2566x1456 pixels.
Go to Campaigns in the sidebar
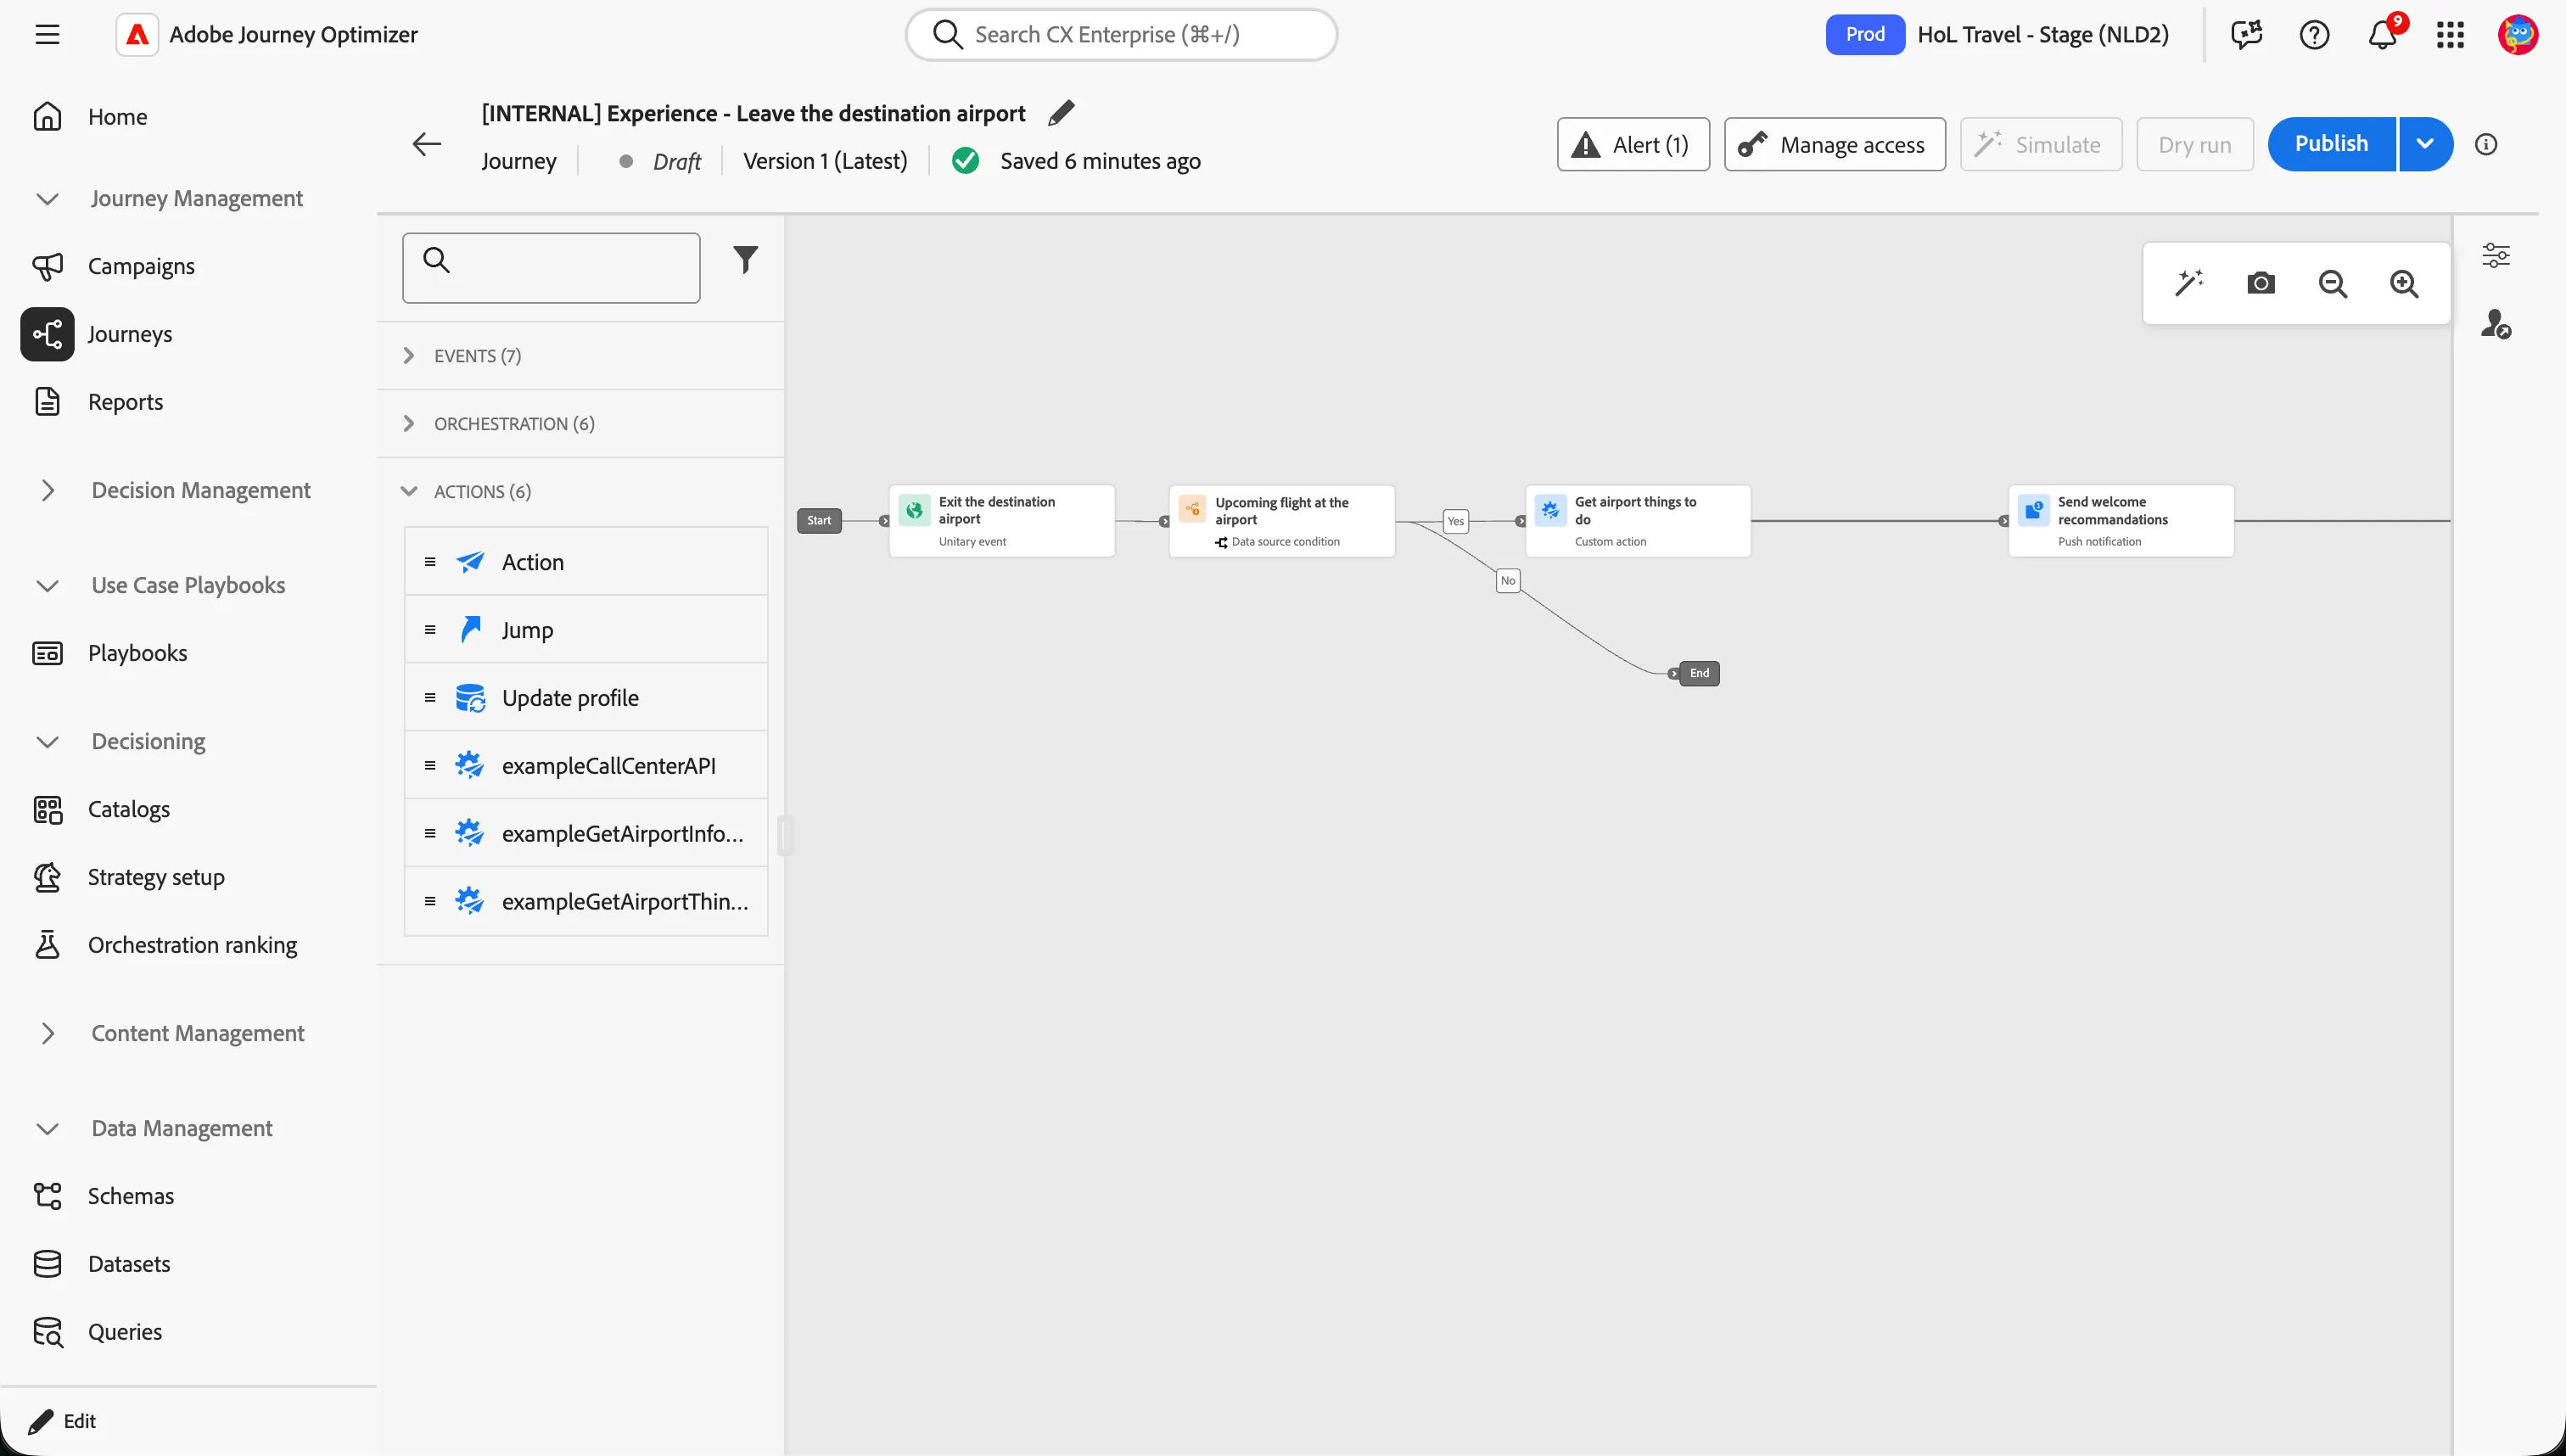click(141, 266)
